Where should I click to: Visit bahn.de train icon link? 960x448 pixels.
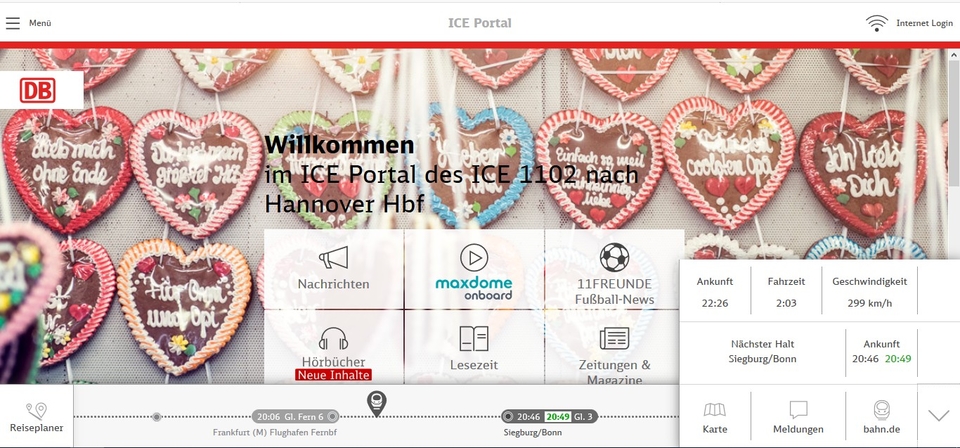[881, 417]
